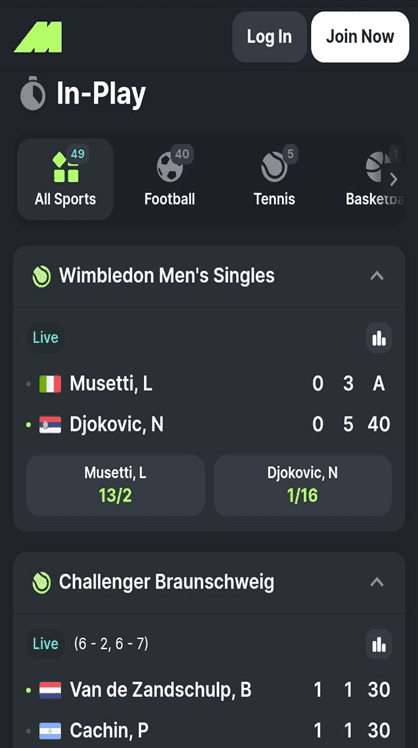Open stats icon for Braunschweig match
Viewport: 418px width, 748px height.
click(x=379, y=644)
